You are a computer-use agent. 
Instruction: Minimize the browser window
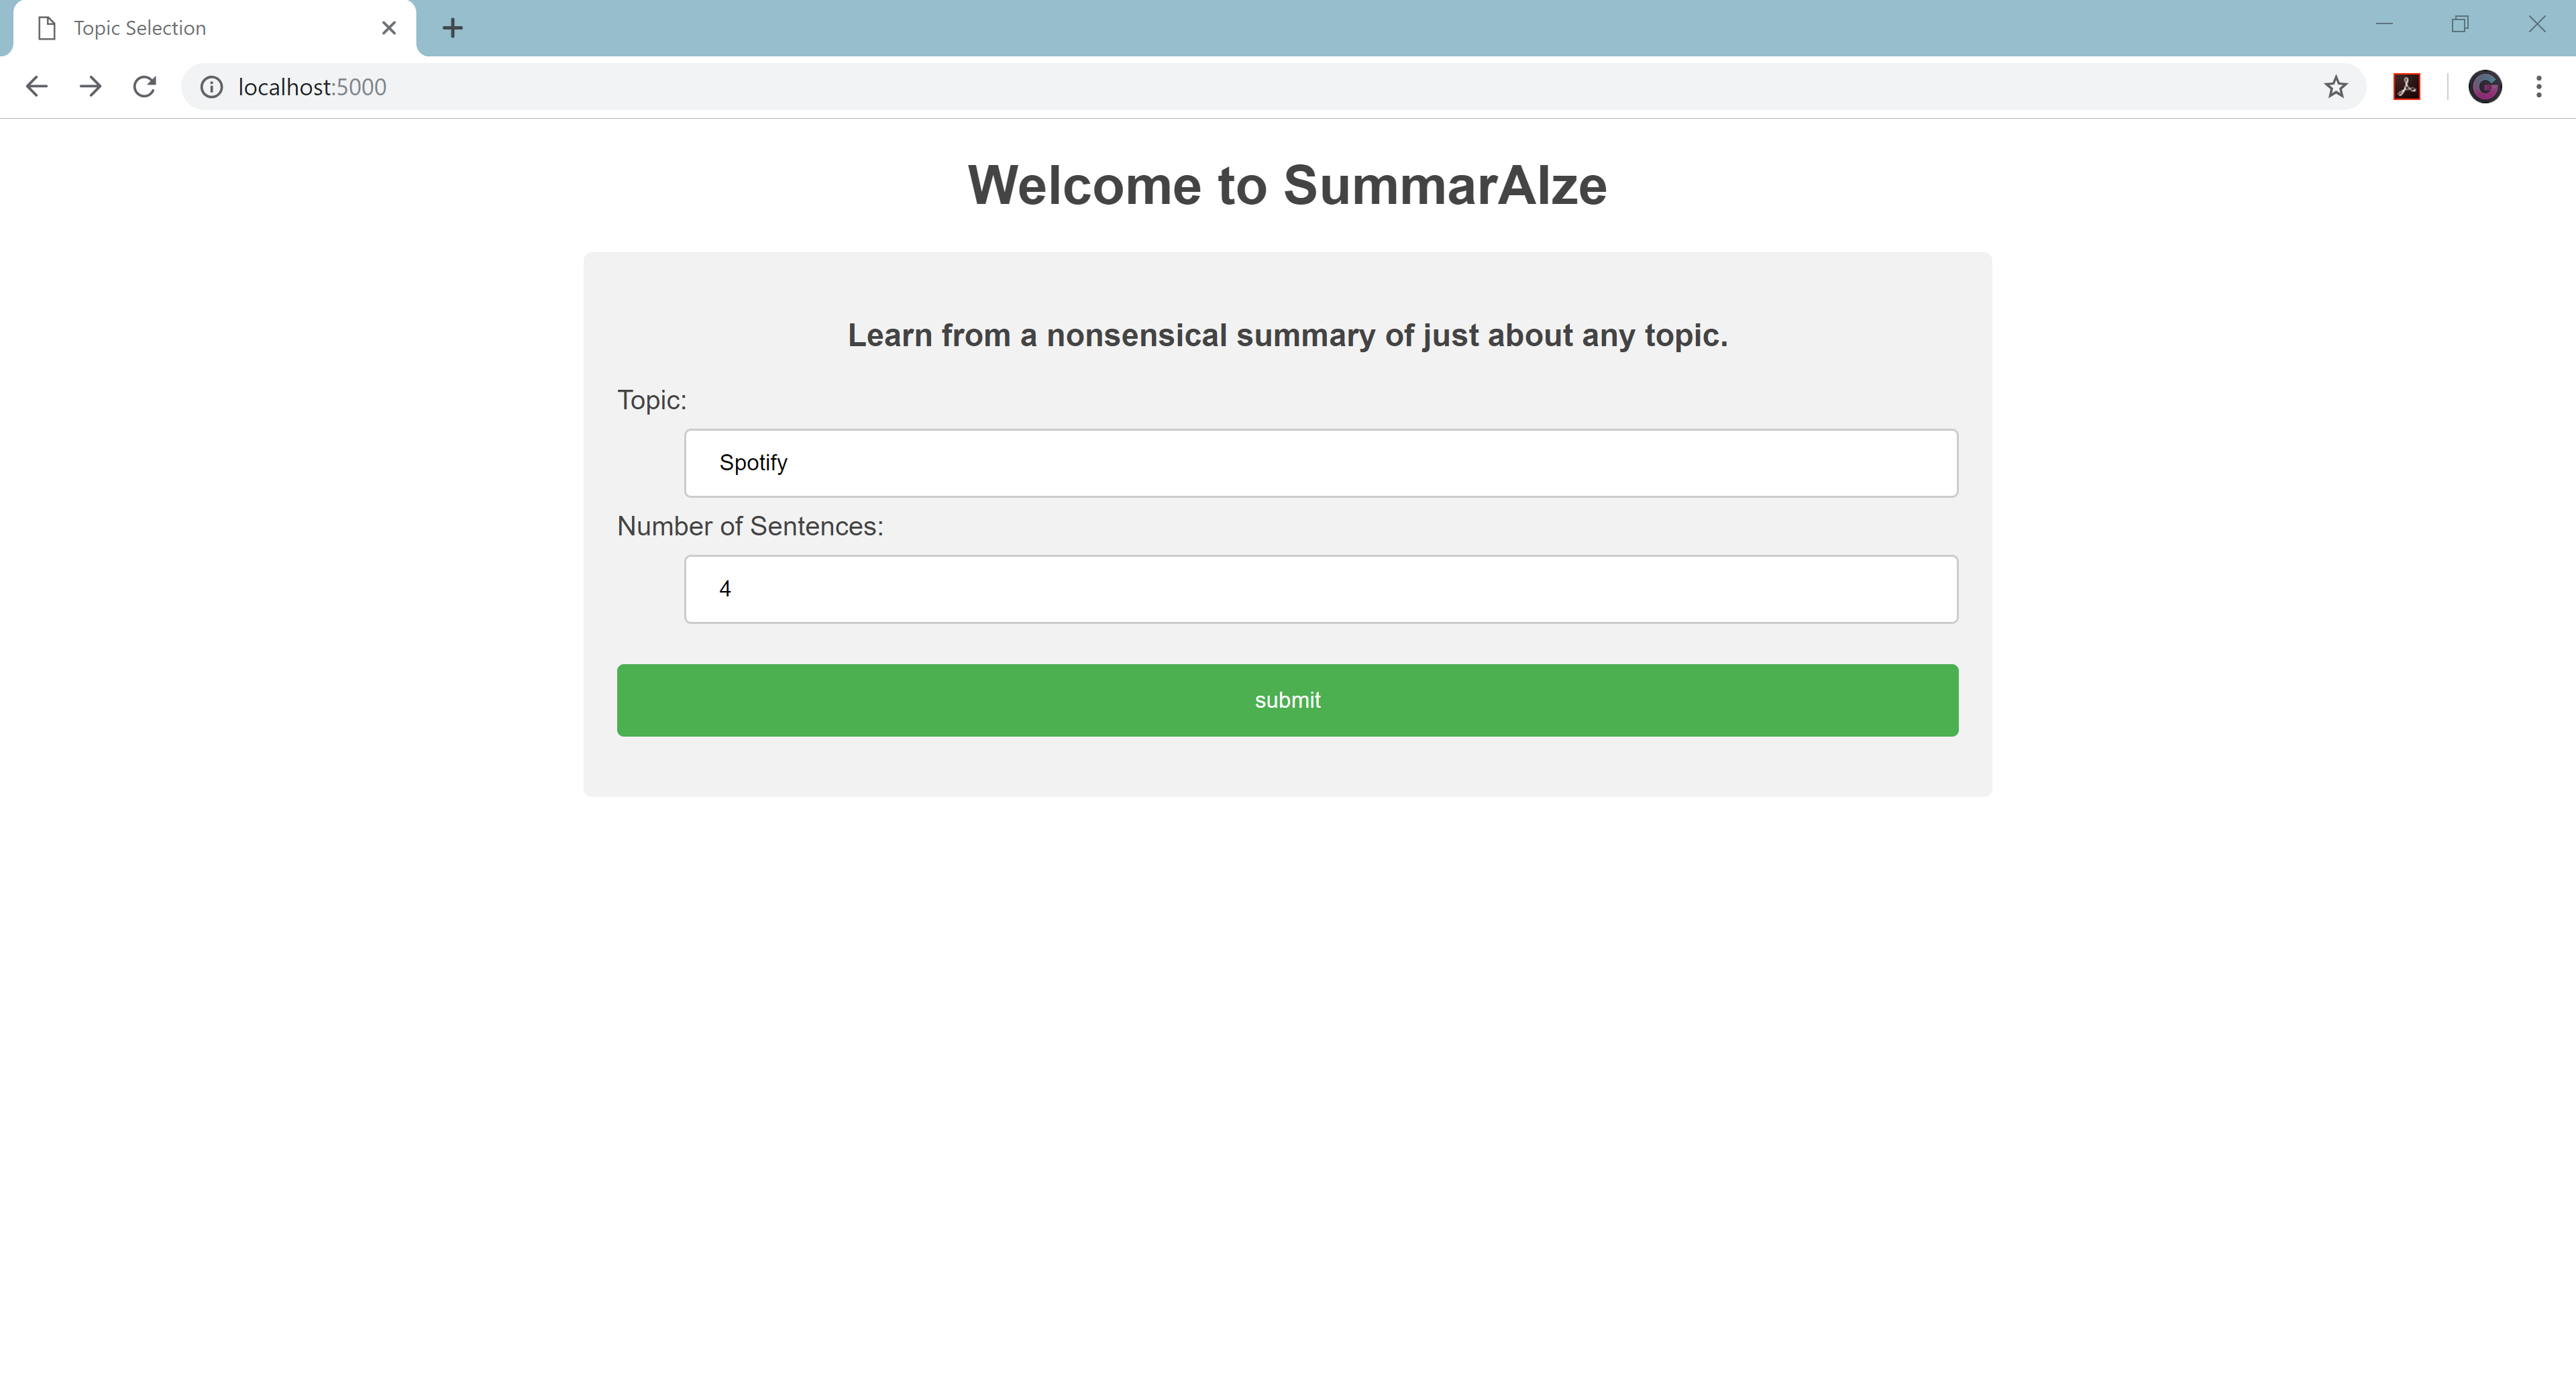coord(2384,24)
